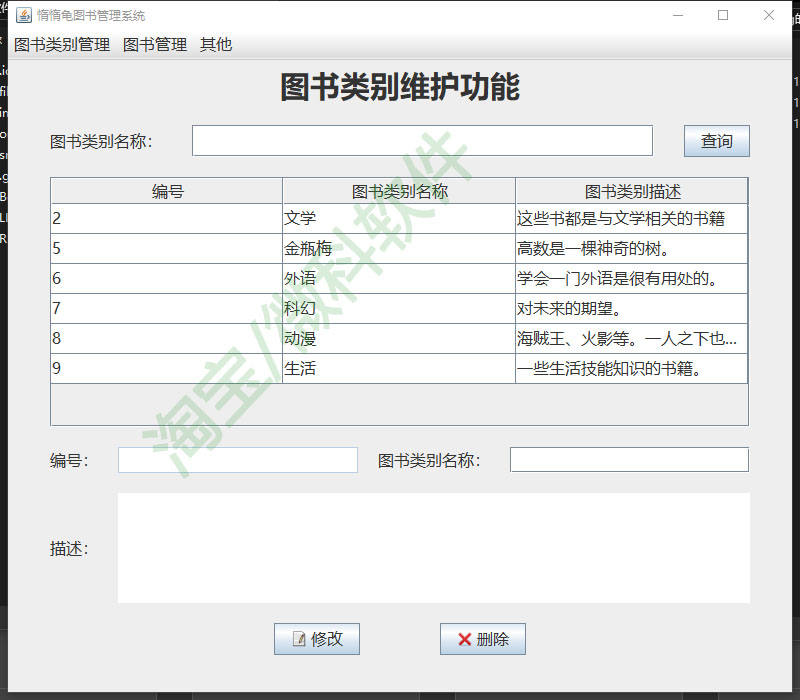Select the 生活 category cell
The width and height of the screenshot is (800, 700).
tap(399, 368)
